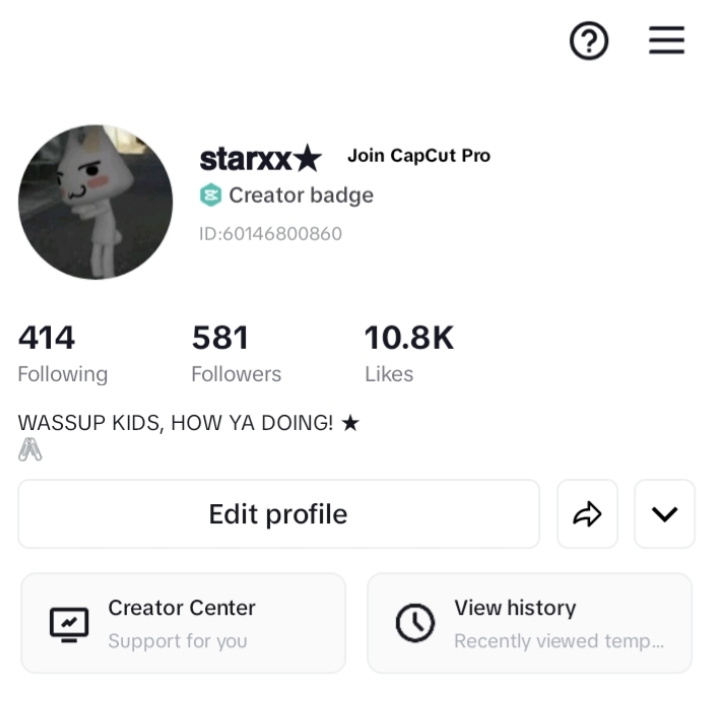Tap the teal Creator badge icon
This screenshot has height=720, width=720.
point(211,195)
